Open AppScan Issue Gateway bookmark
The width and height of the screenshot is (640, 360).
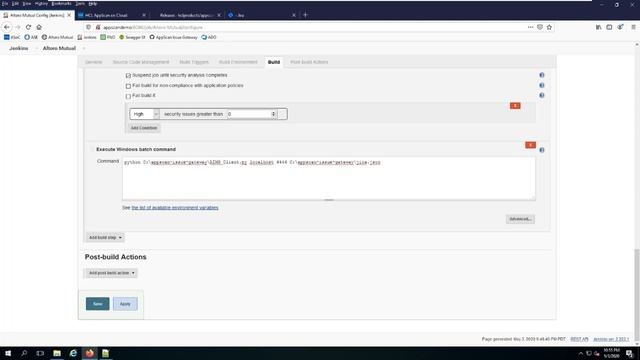(x=173, y=37)
